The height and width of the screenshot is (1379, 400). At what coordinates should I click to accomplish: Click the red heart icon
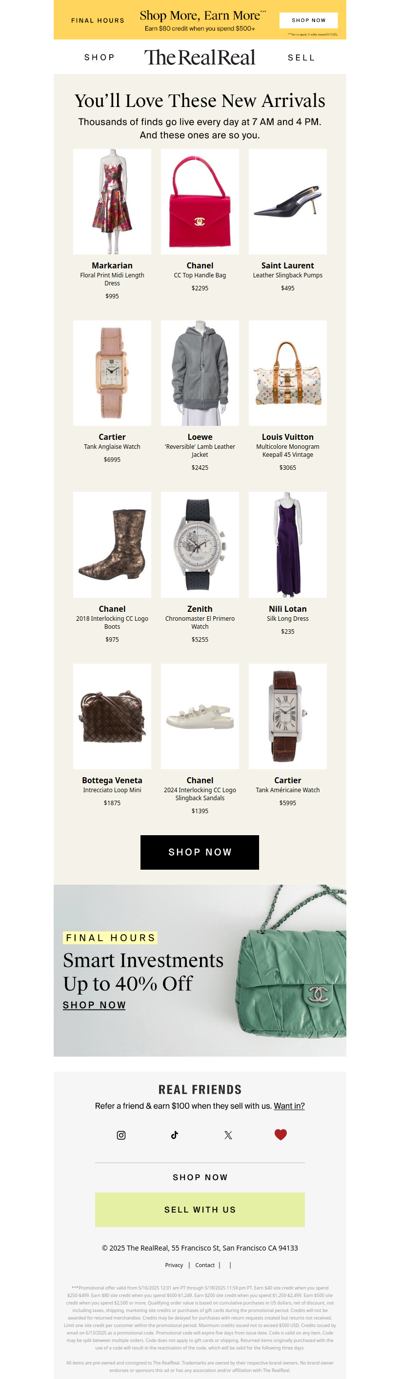(x=281, y=1135)
